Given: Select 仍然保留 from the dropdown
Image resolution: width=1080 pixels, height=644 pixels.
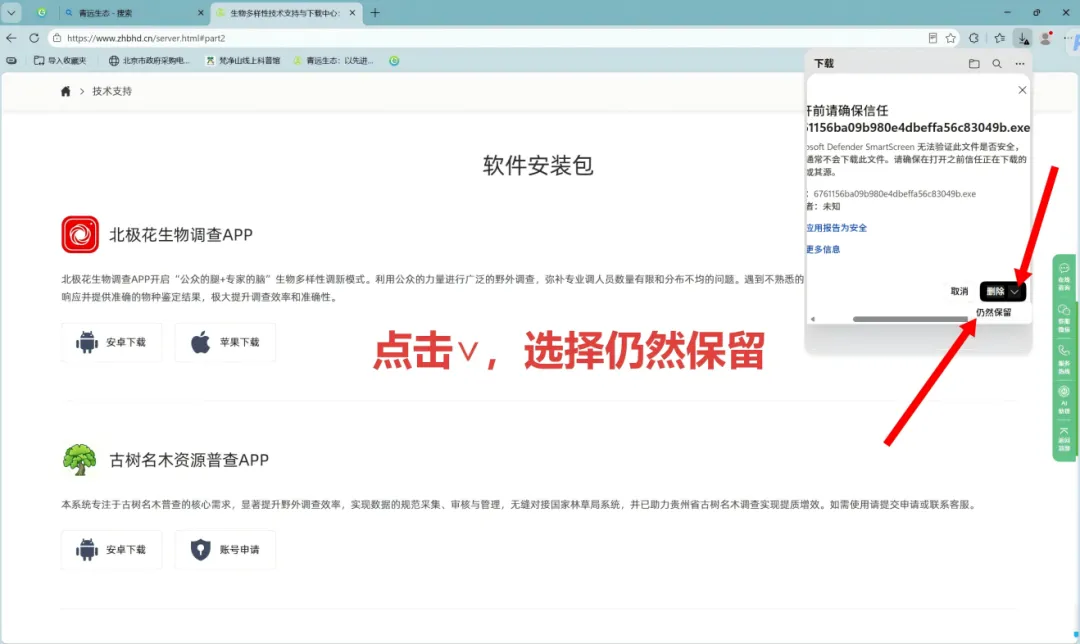Looking at the screenshot, I should coord(993,313).
